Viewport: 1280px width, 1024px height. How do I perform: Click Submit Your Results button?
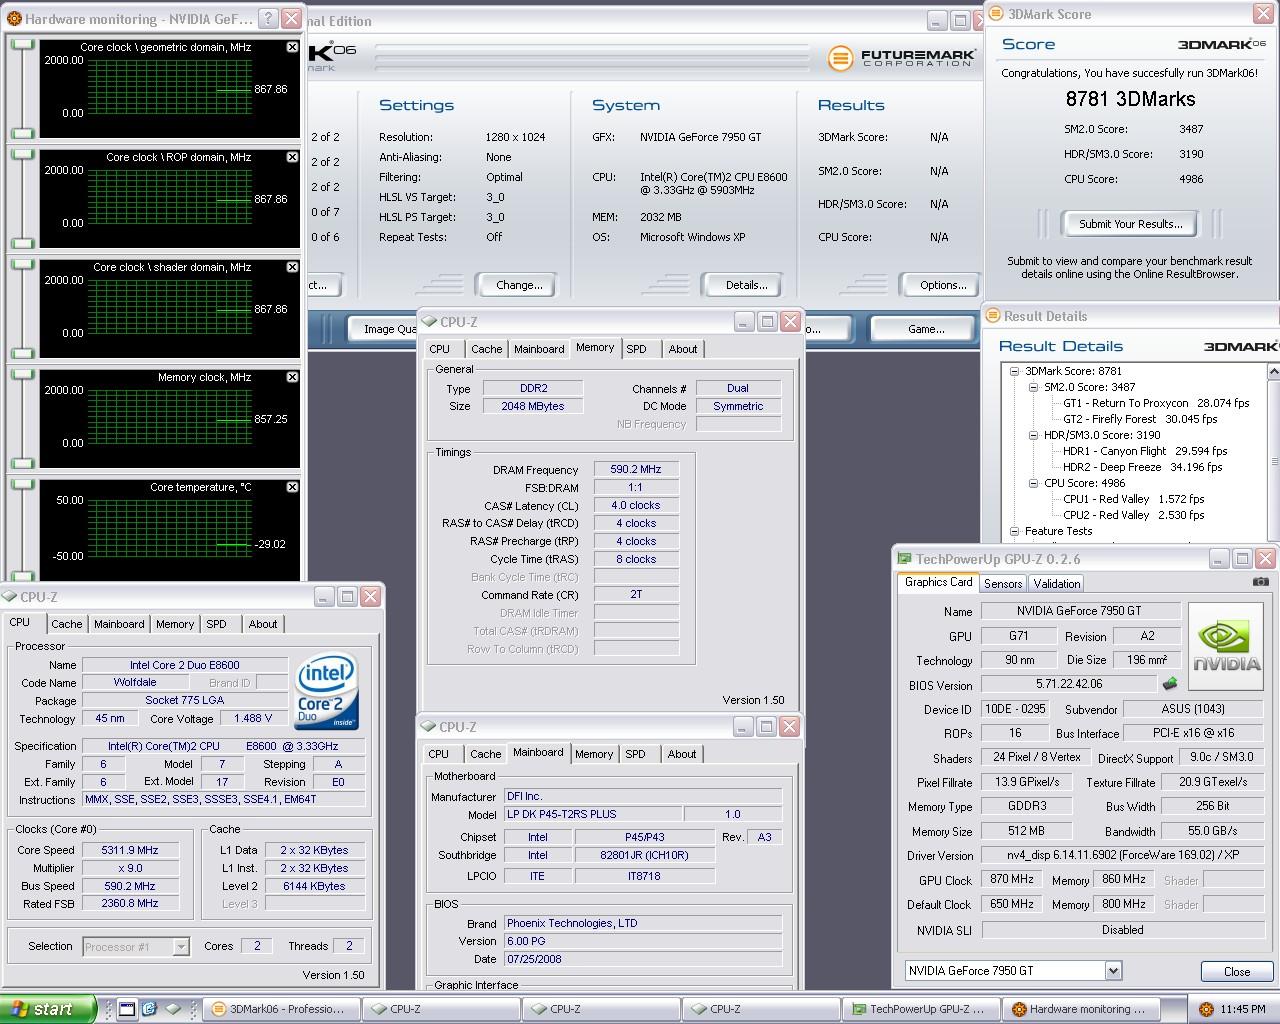pos(1130,224)
